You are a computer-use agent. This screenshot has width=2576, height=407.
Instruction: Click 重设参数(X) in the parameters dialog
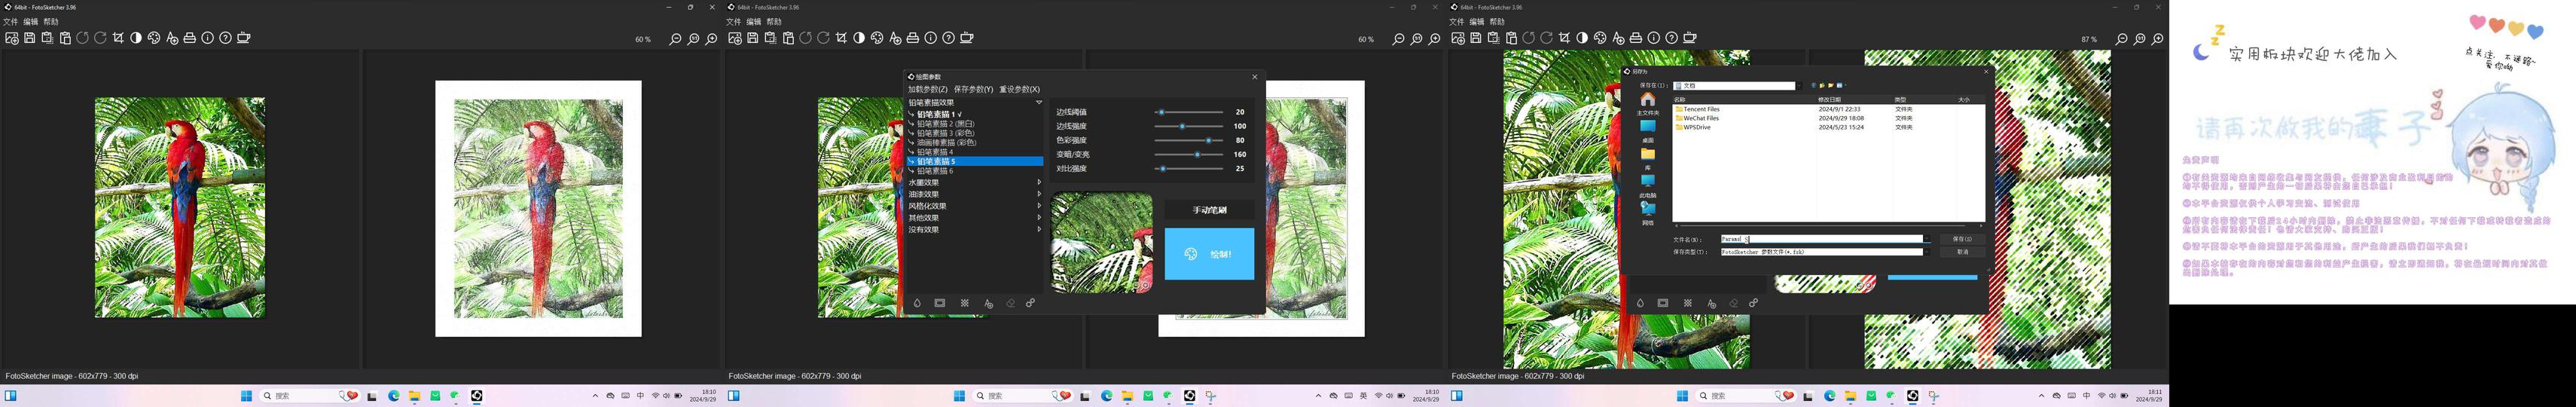[1019, 89]
